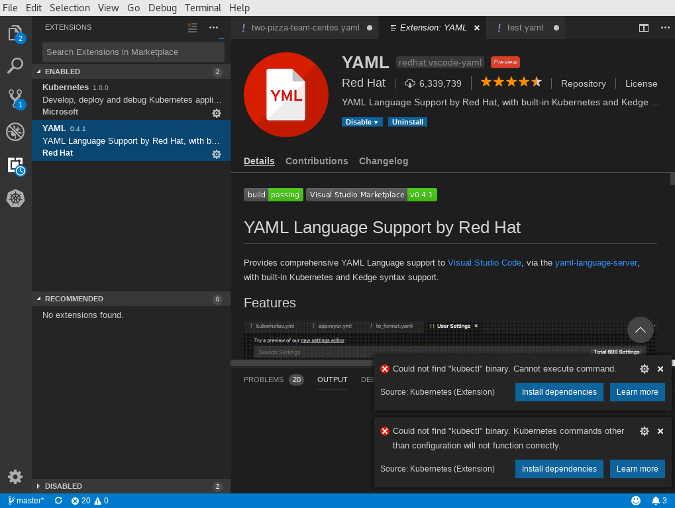This screenshot has height=508, width=675.
Task: Click Uninstall button for YAML extension
Action: [x=408, y=122]
